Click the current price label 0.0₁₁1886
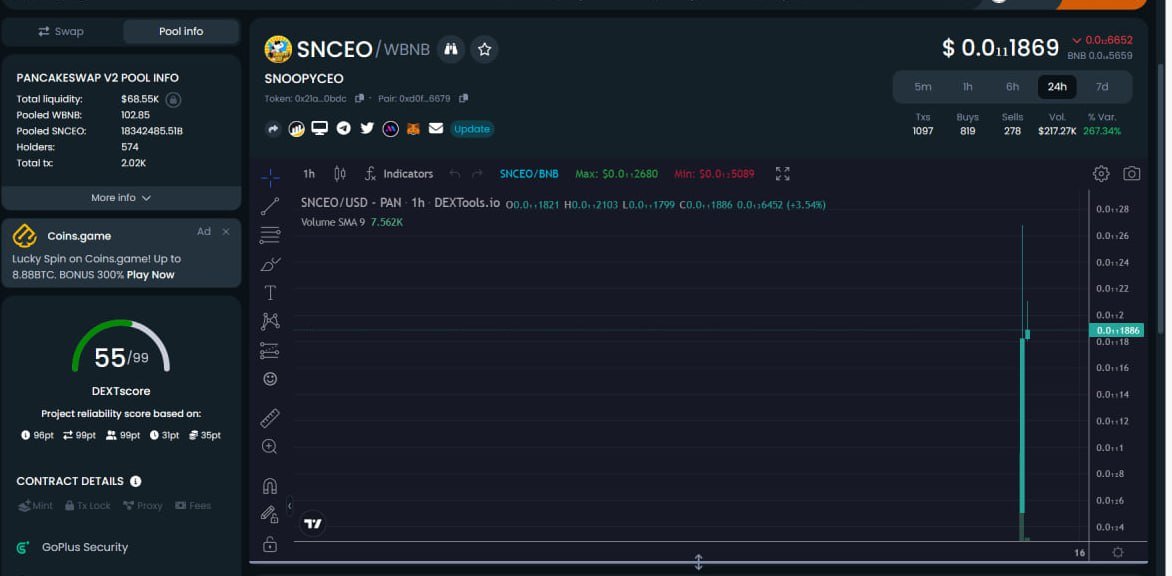The image size is (1172, 576). tap(1116, 330)
